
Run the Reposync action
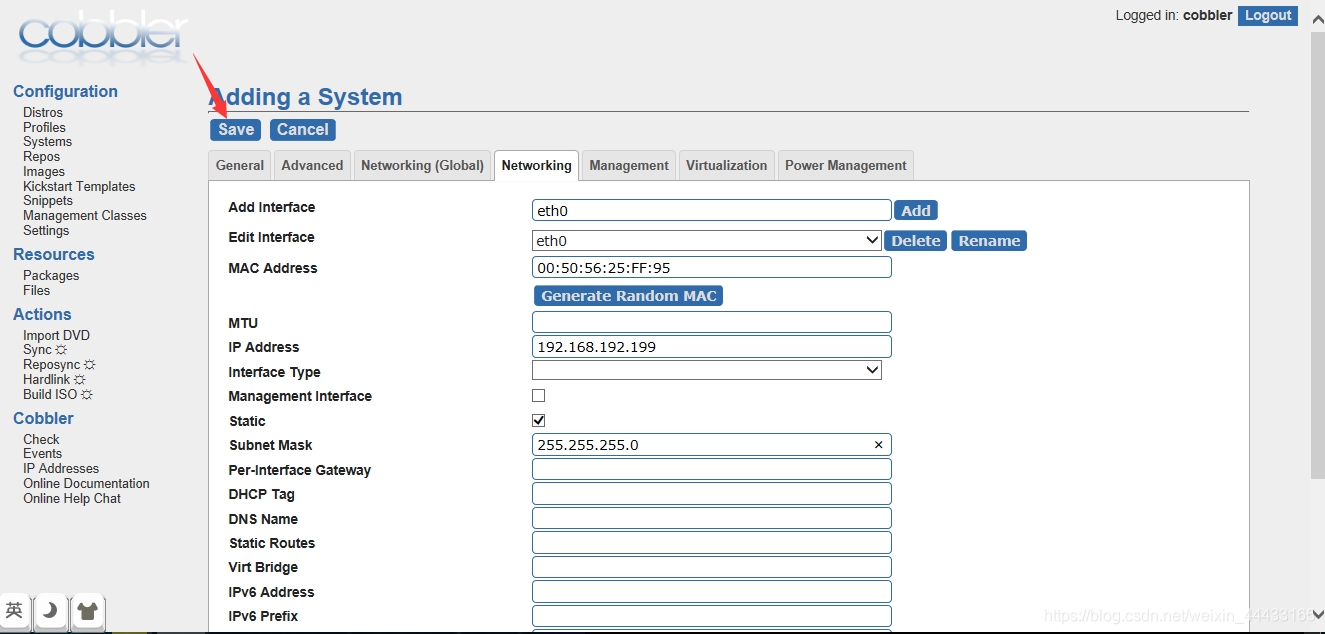click(59, 365)
